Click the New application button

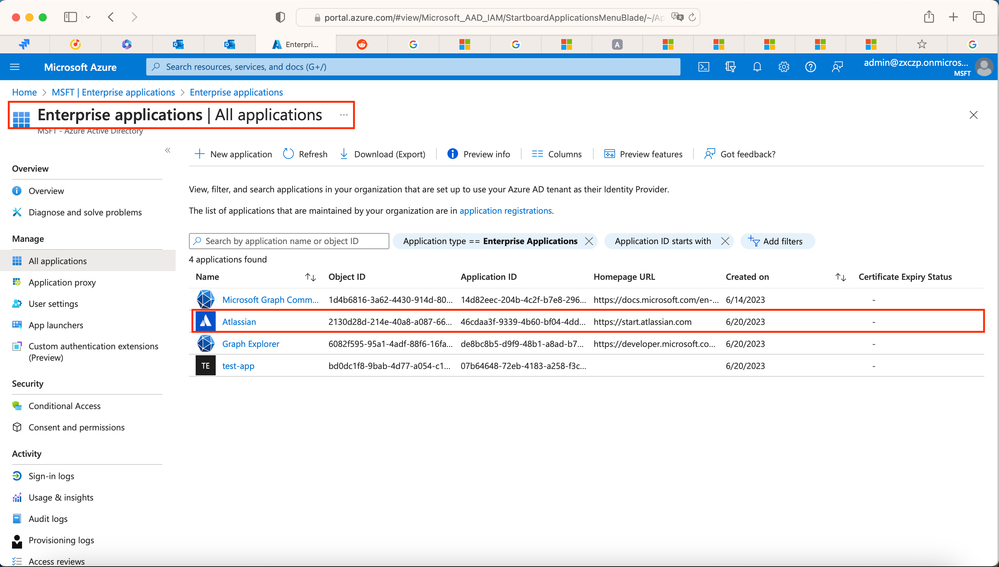coord(233,154)
